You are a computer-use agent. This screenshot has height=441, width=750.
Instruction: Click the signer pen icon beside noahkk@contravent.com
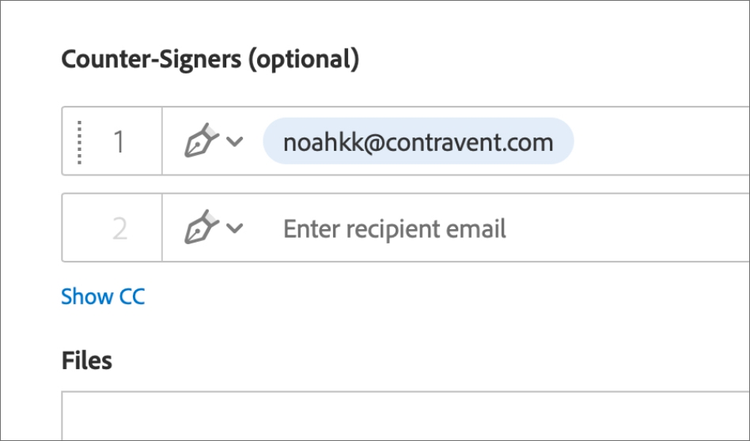coord(203,142)
